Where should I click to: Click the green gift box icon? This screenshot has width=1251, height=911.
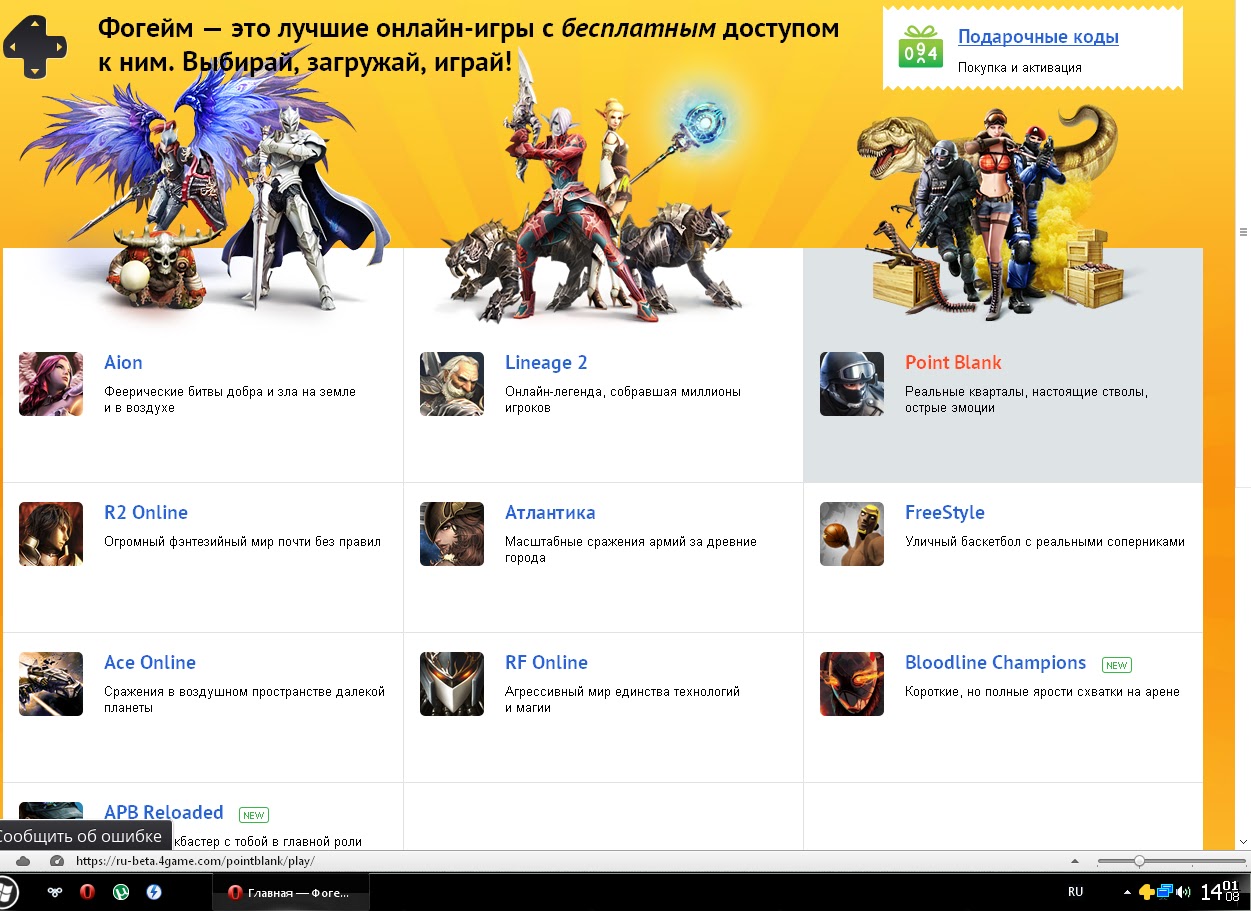point(920,47)
